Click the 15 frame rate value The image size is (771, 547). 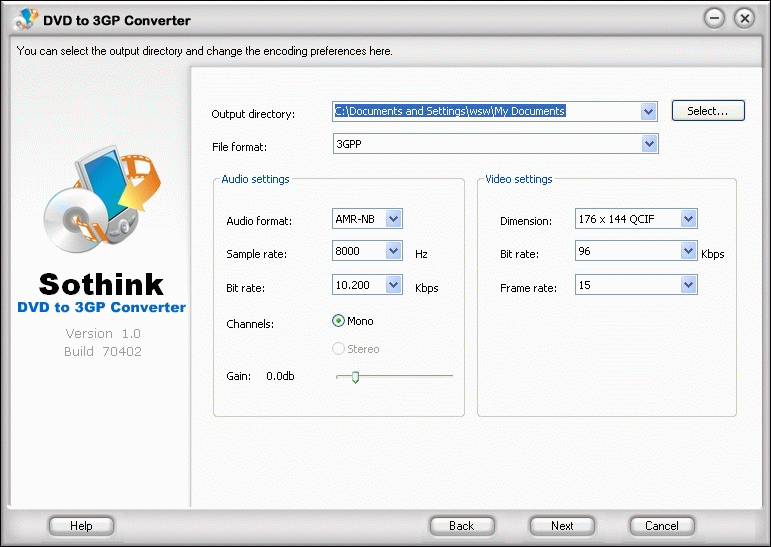(584, 285)
